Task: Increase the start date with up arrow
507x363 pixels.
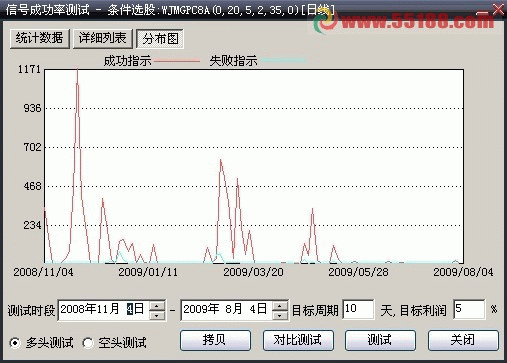Action: coord(157,306)
